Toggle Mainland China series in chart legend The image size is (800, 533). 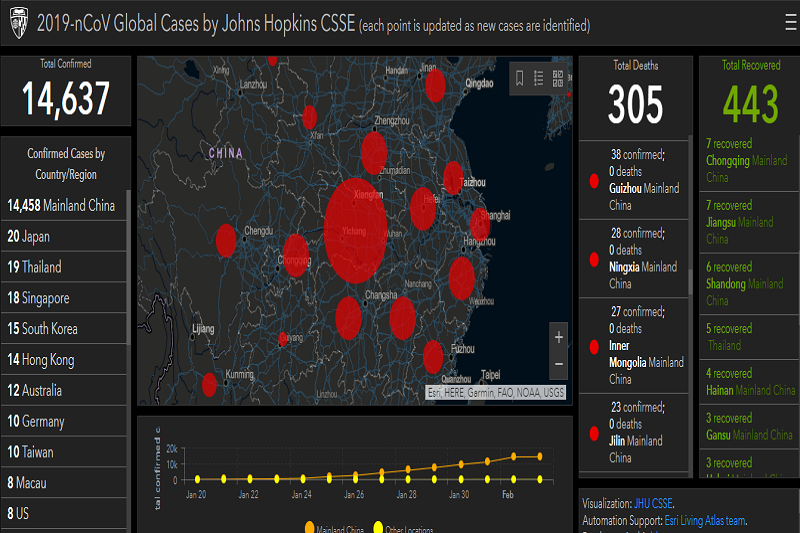(x=334, y=528)
